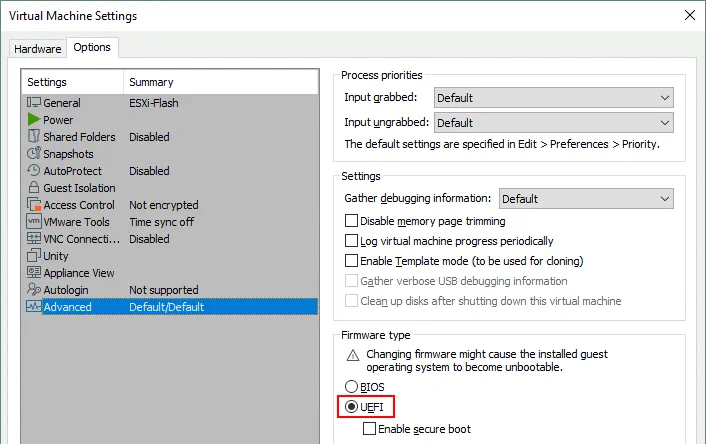The height and width of the screenshot is (444, 706).
Task: Click the Options tab
Action: [x=92, y=48]
